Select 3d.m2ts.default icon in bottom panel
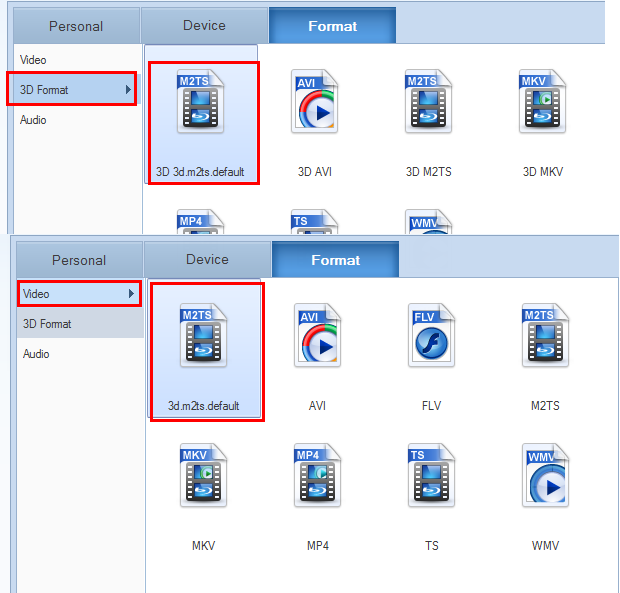Image resolution: width=620 pixels, height=593 pixels. 204,335
